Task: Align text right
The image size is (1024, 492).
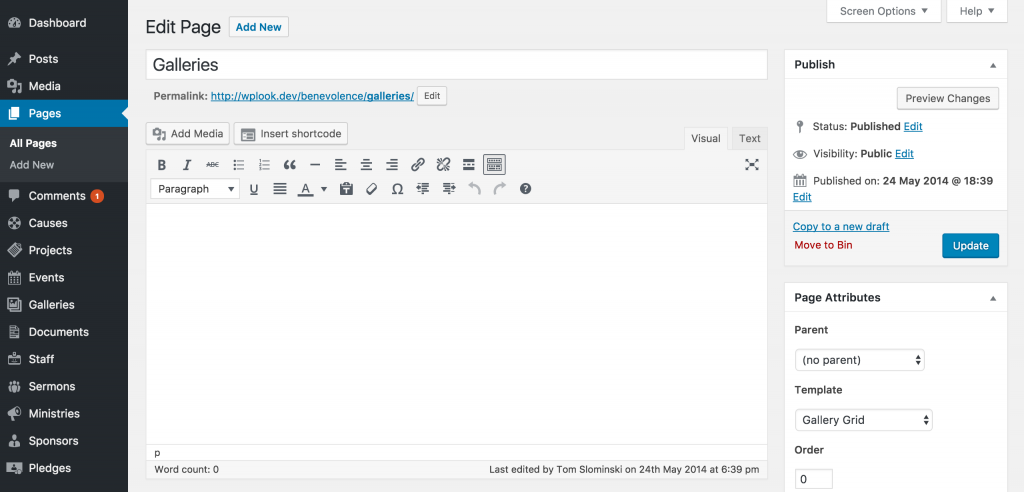Action: (x=392, y=165)
